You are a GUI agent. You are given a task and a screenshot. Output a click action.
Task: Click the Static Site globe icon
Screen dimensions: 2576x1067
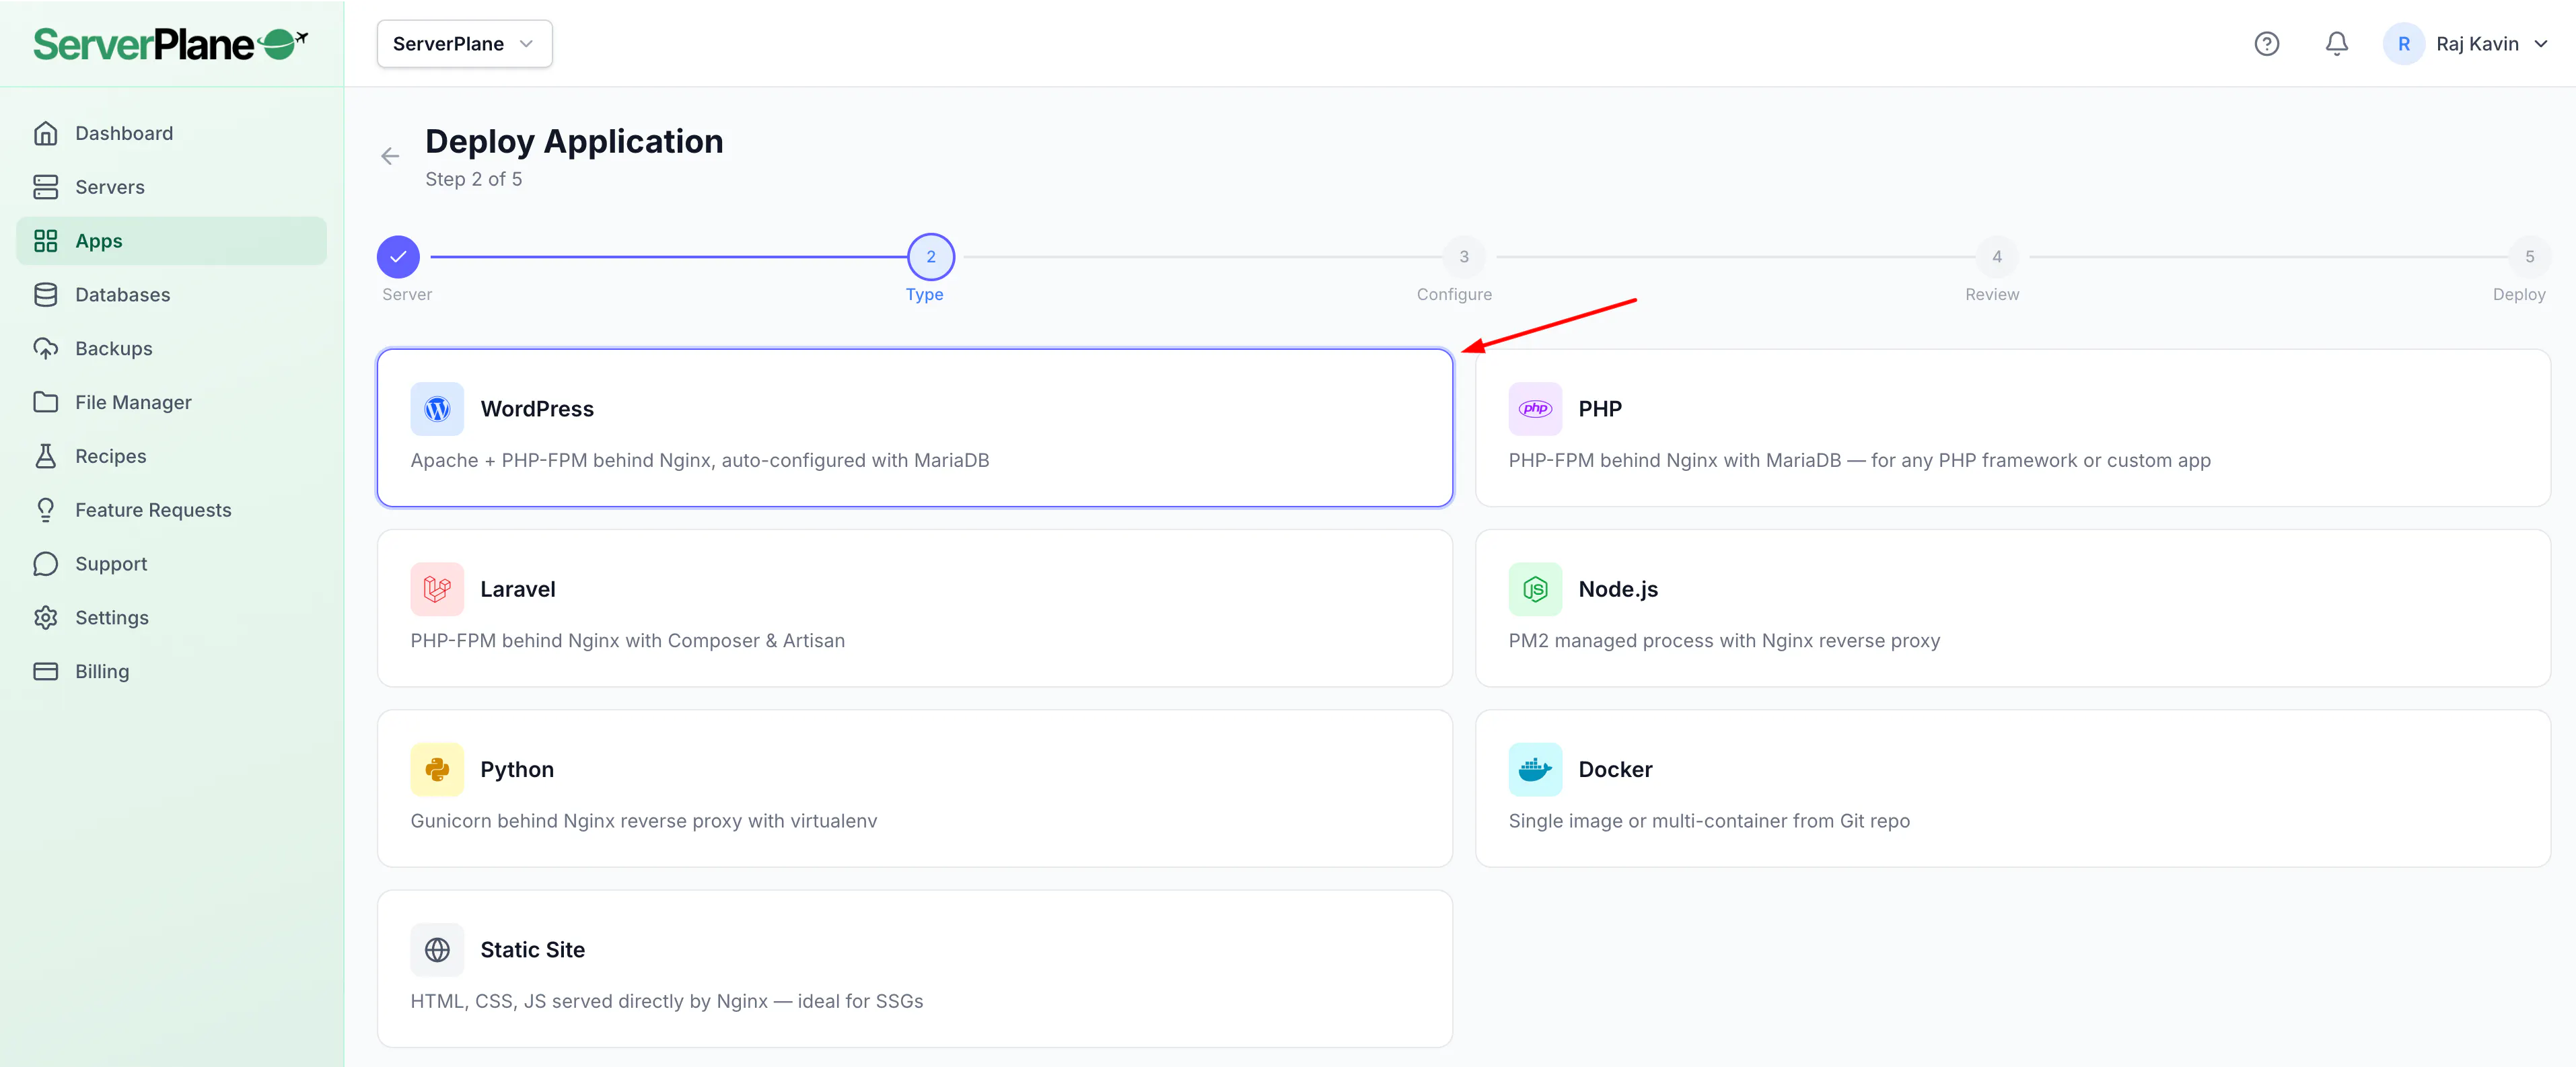point(437,950)
